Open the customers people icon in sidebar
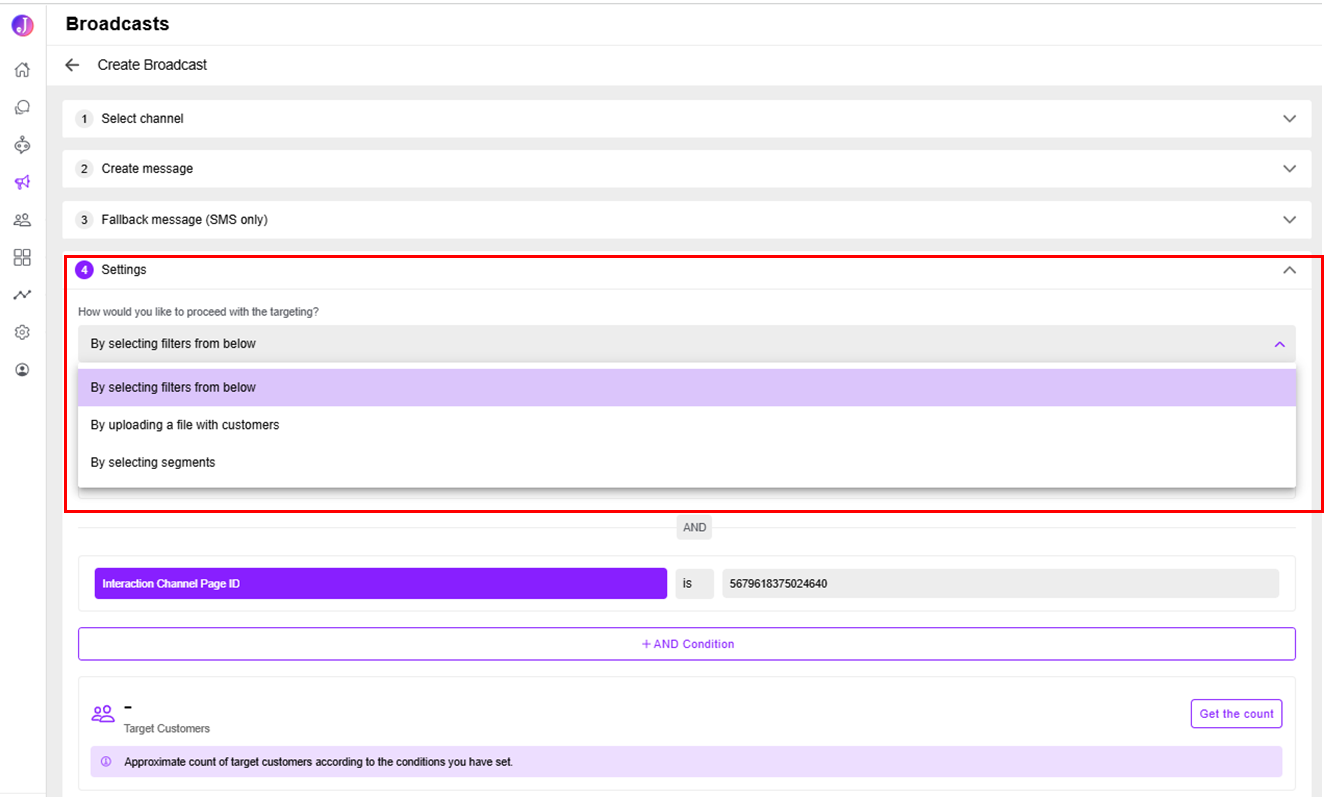Image resolution: width=1324 pixels, height=797 pixels. 22,220
